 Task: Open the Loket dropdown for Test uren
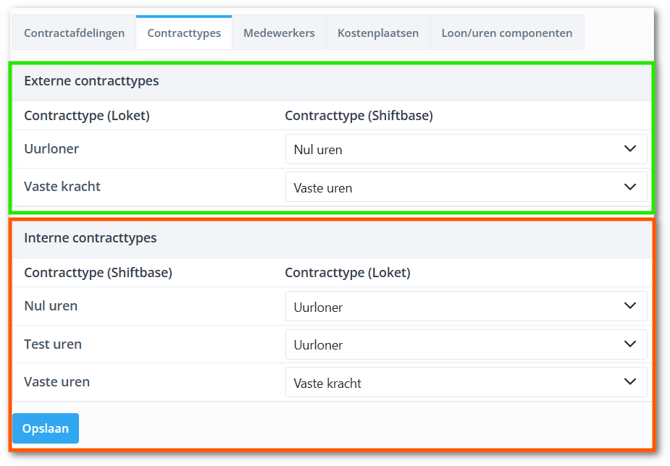[x=465, y=345]
